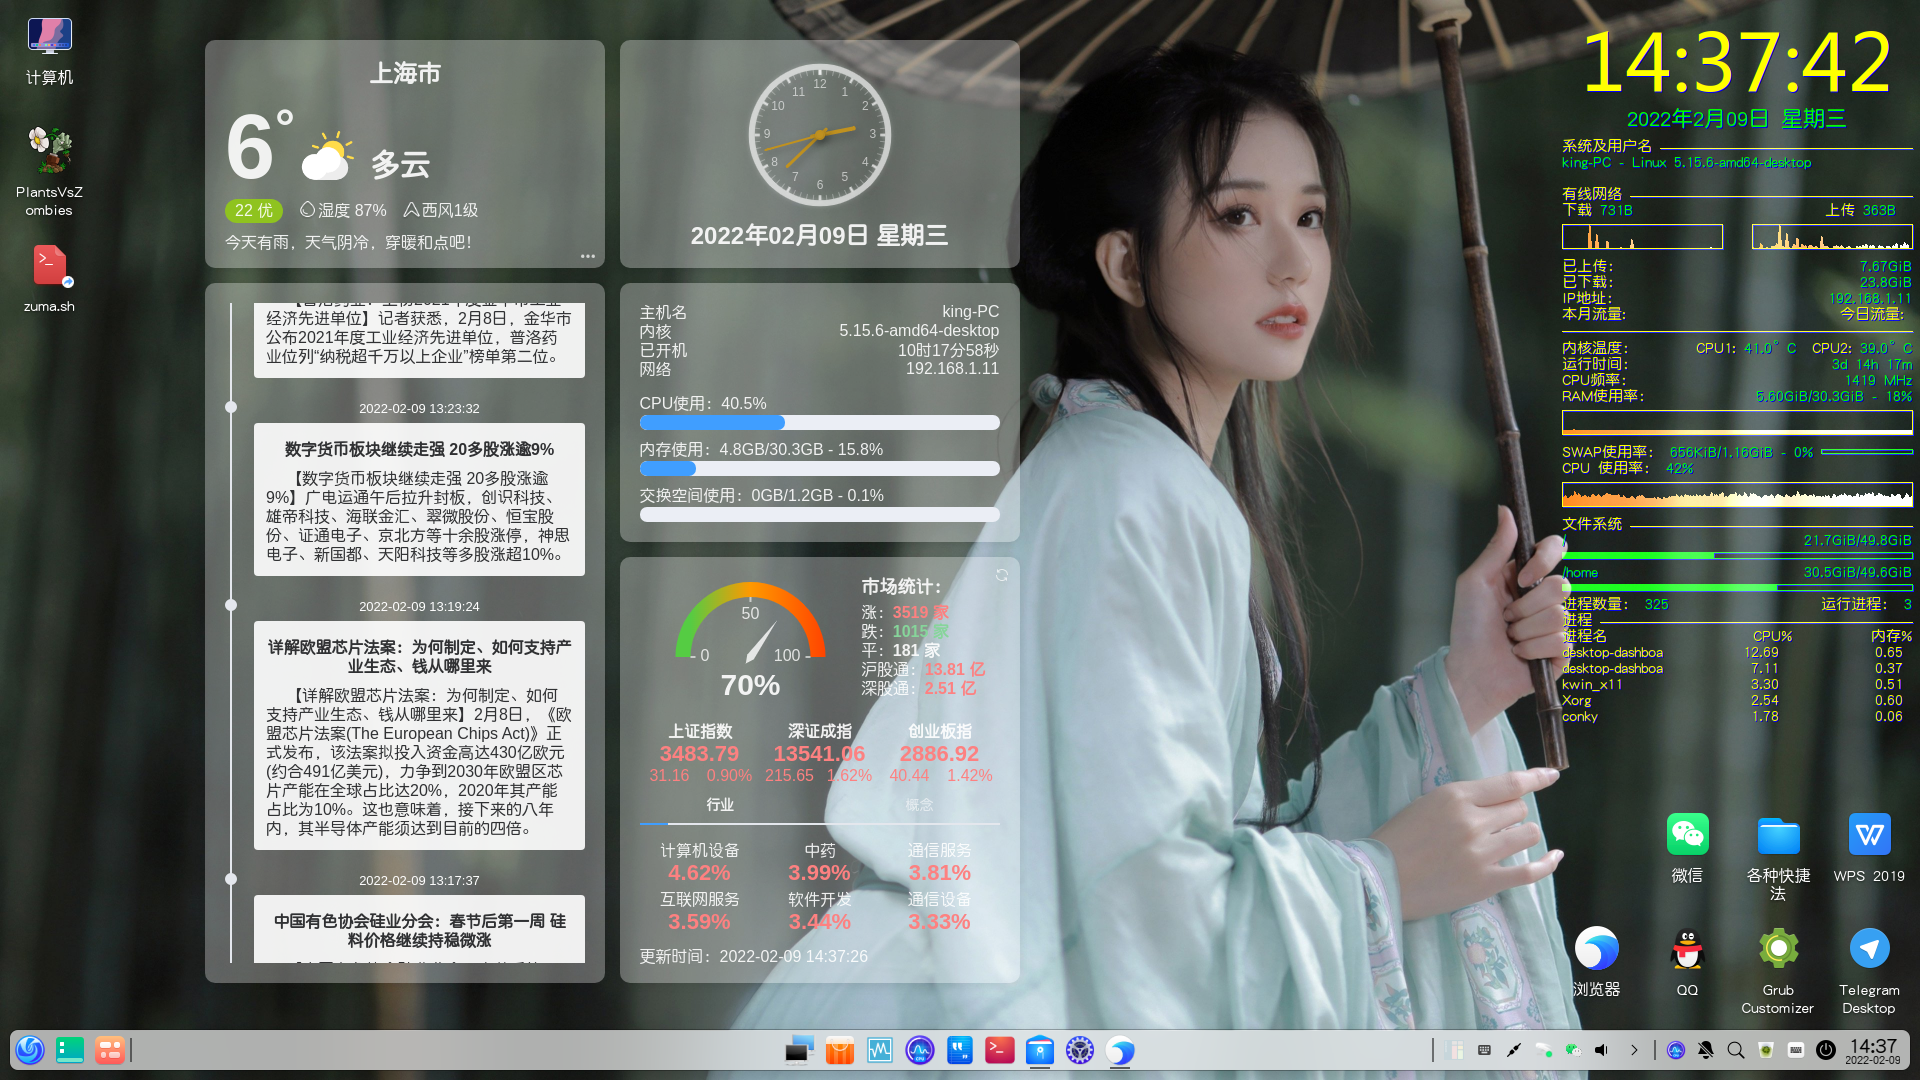Image resolution: width=1920 pixels, height=1080 pixels.
Task: Open Telegram Desktop desktop icon
Action: pyautogui.click(x=1869, y=948)
